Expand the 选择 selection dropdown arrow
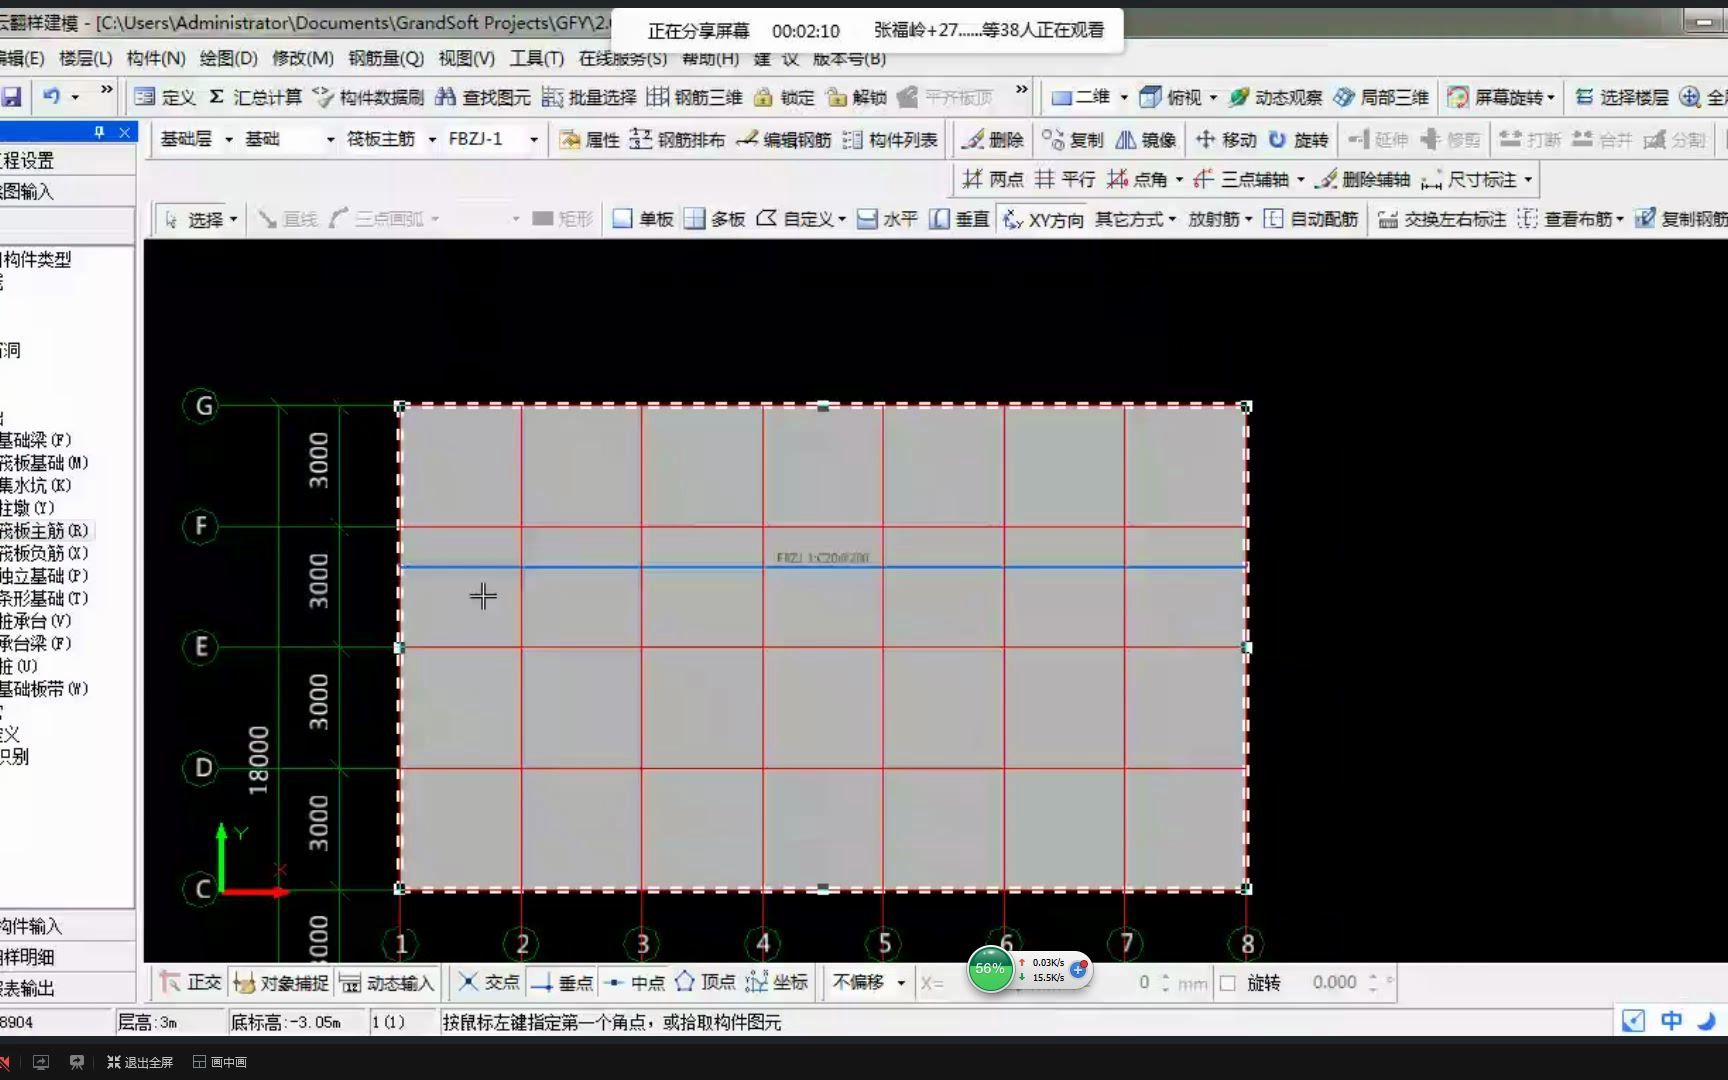The width and height of the screenshot is (1728, 1080). [x=234, y=219]
